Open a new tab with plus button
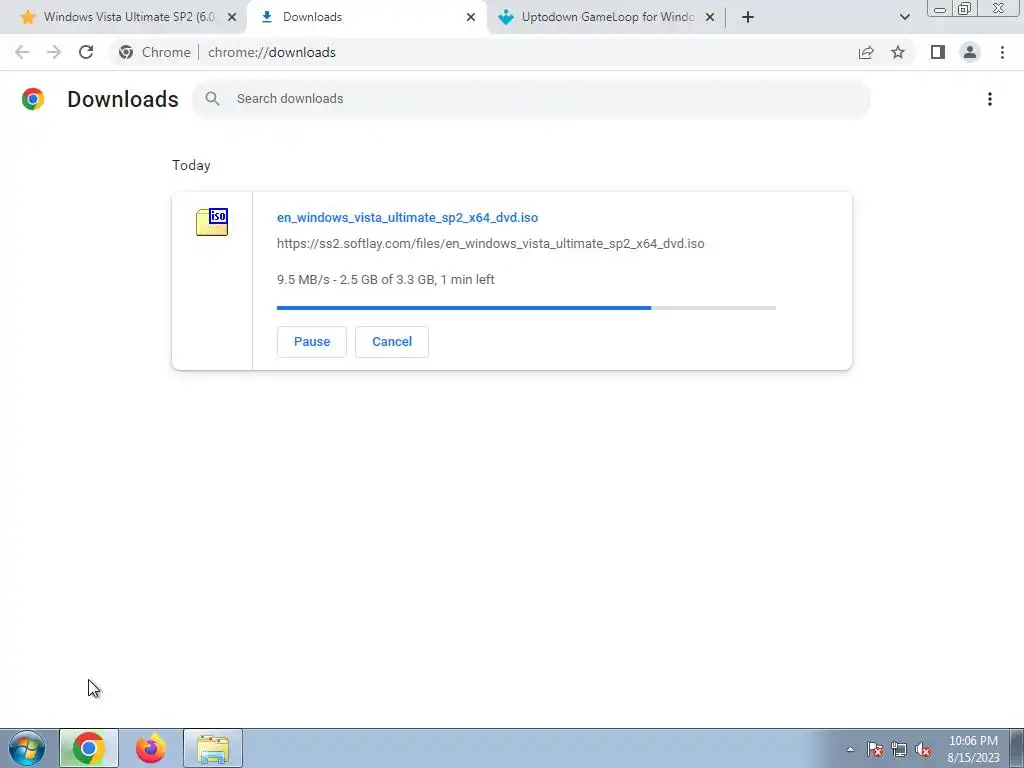Image resolution: width=1024 pixels, height=768 pixels. 748,17
